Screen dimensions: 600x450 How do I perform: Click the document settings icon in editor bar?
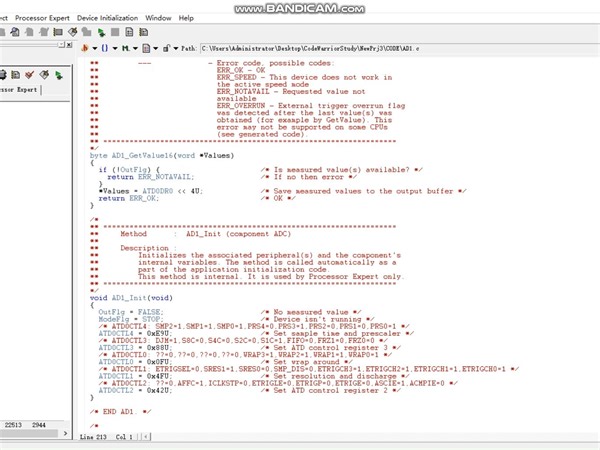146,48
